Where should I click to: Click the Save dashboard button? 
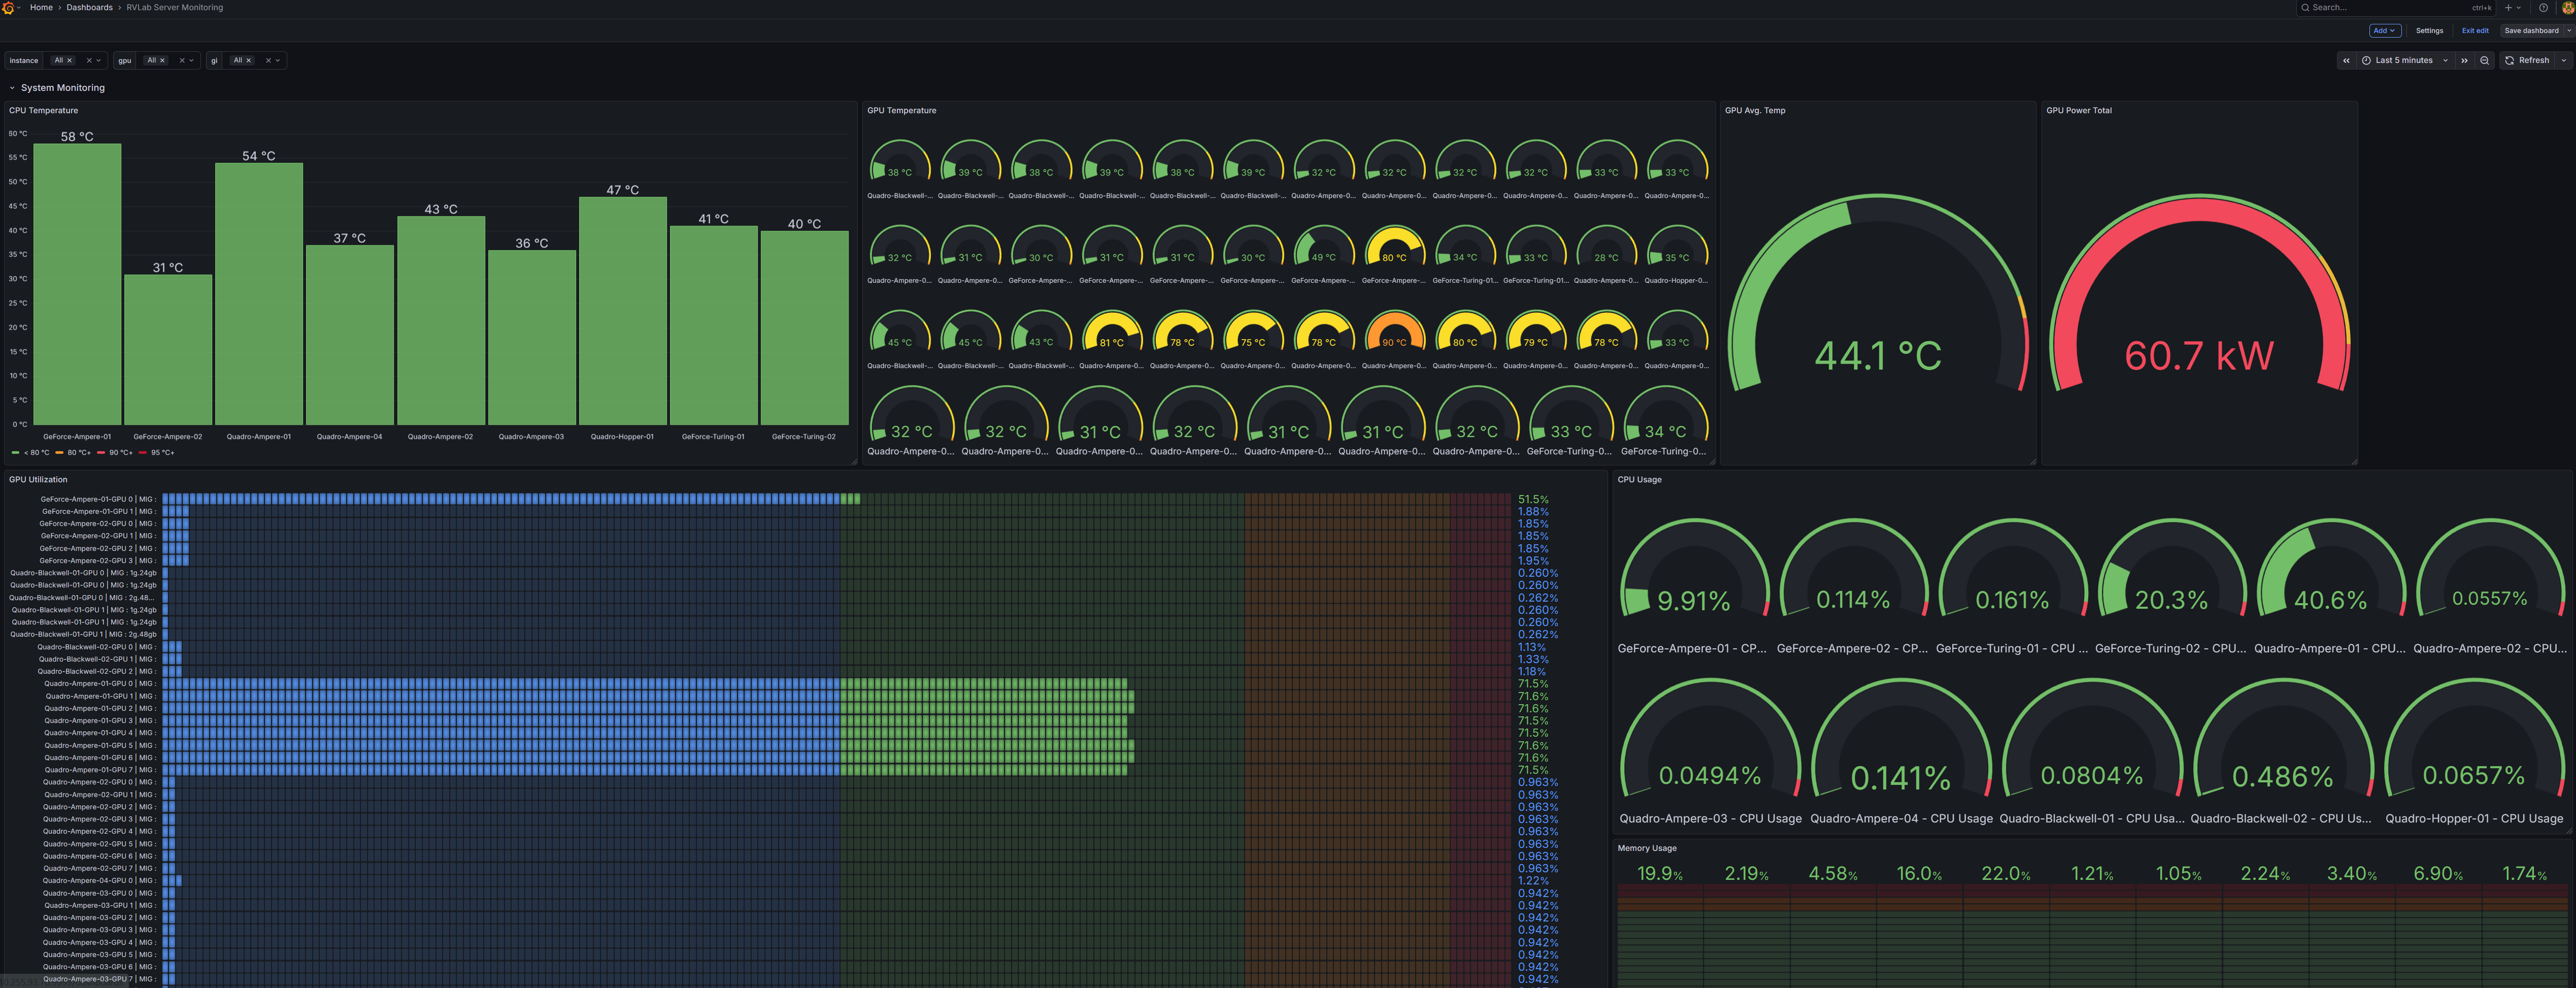(2531, 30)
